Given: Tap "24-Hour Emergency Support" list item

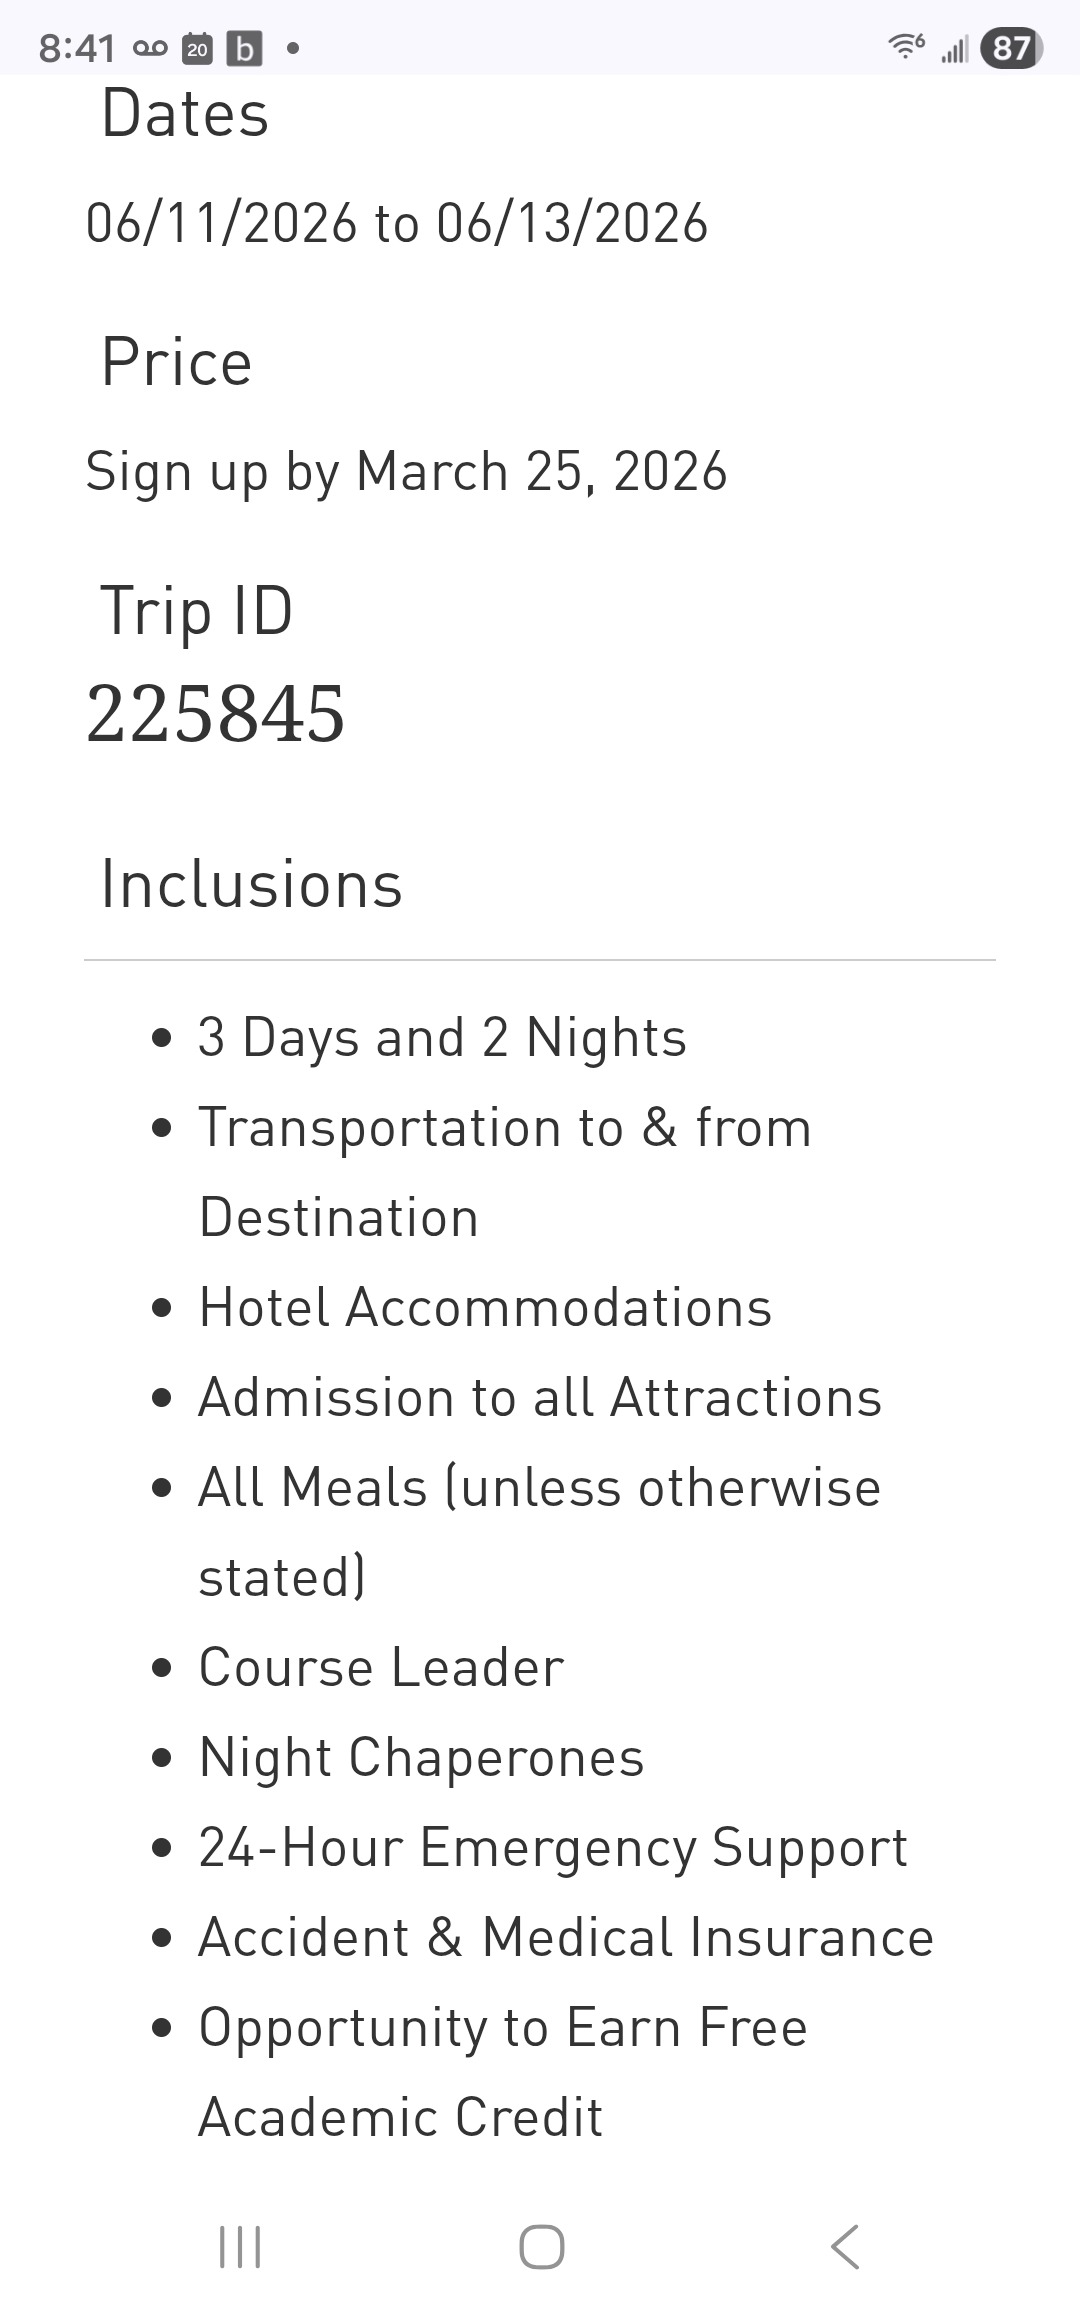Looking at the screenshot, I should 553,1847.
